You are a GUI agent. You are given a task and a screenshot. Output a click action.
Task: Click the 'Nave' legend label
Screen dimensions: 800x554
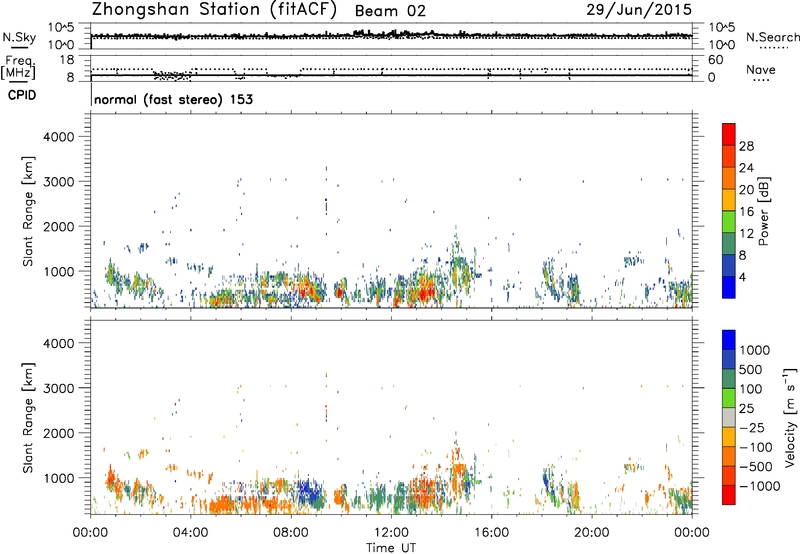[x=760, y=69]
